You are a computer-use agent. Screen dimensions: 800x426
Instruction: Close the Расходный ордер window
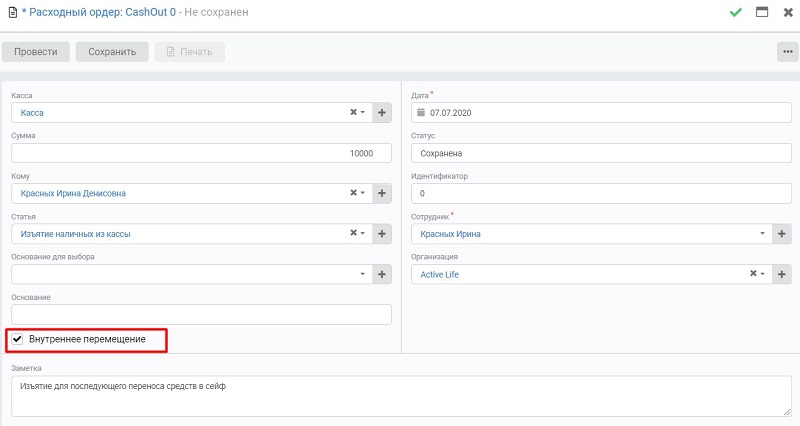788,12
